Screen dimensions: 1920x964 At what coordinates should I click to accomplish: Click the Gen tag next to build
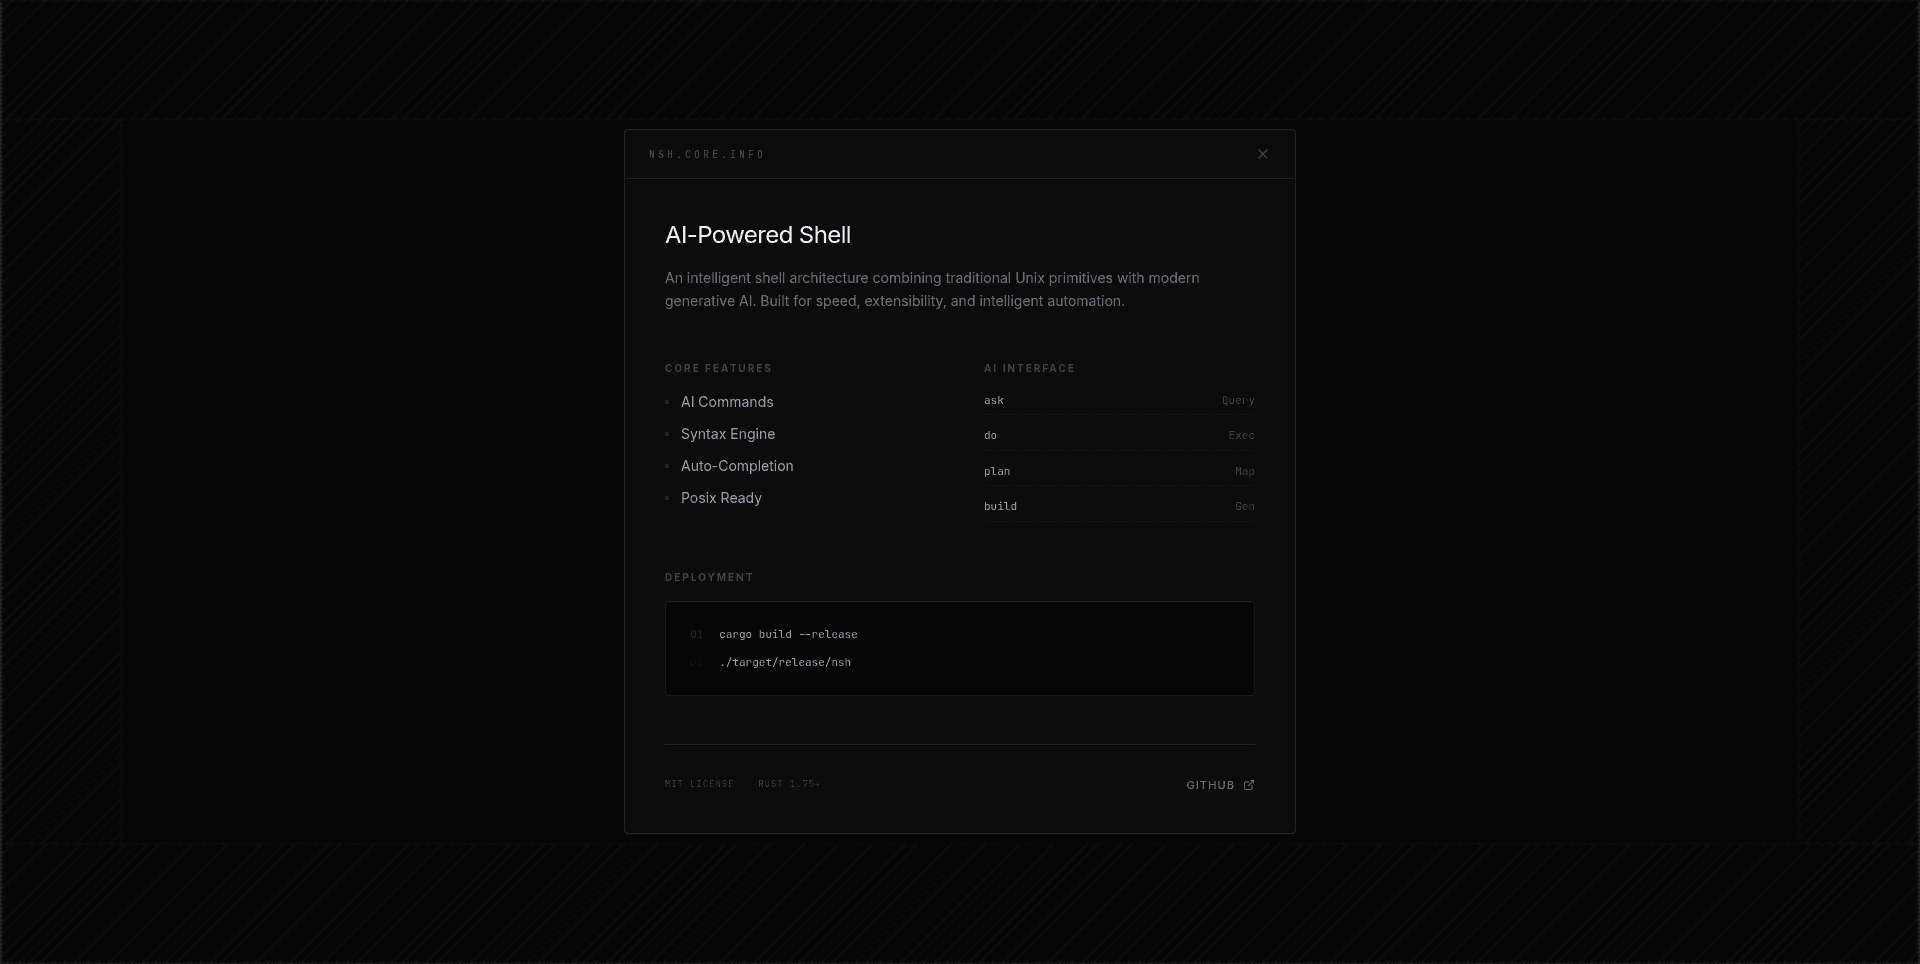pos(1245,506)
